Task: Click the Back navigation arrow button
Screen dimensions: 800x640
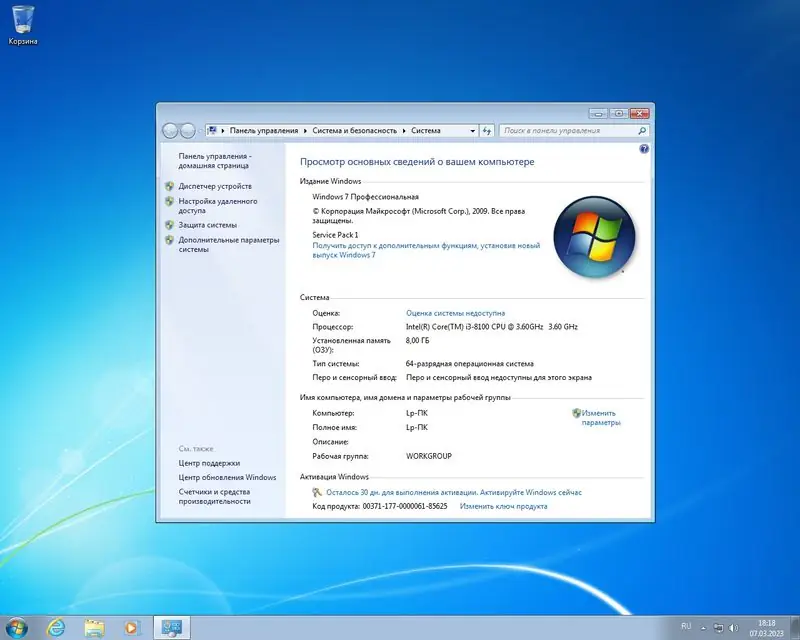Action: click(x=170, y=131)
